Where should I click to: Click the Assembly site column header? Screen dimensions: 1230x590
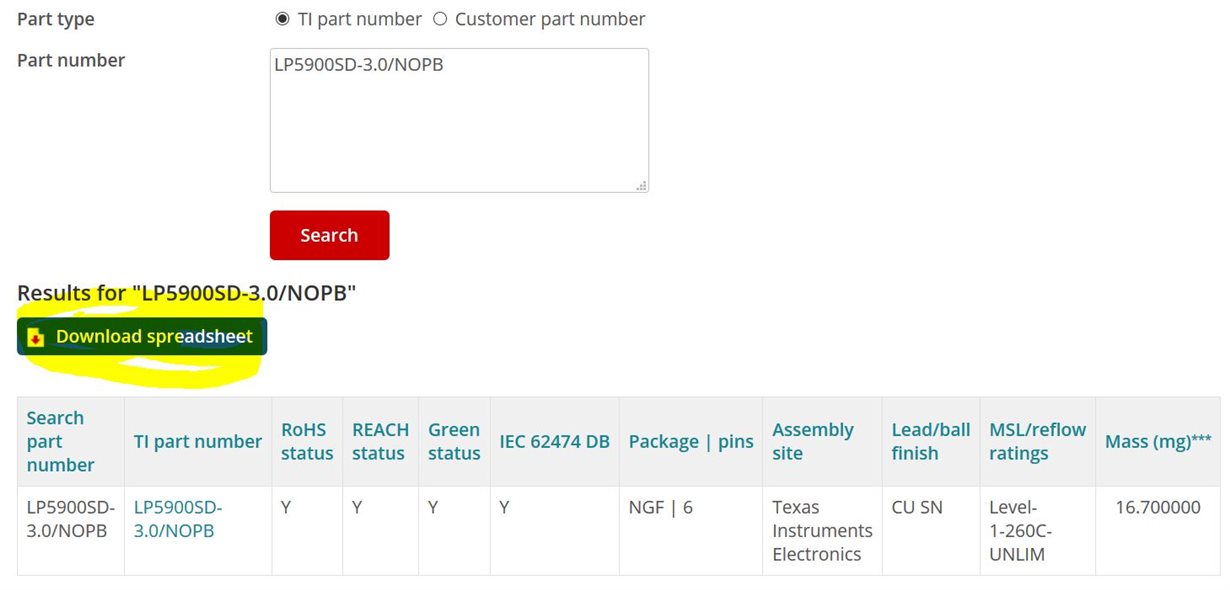(x=813, y=441)
